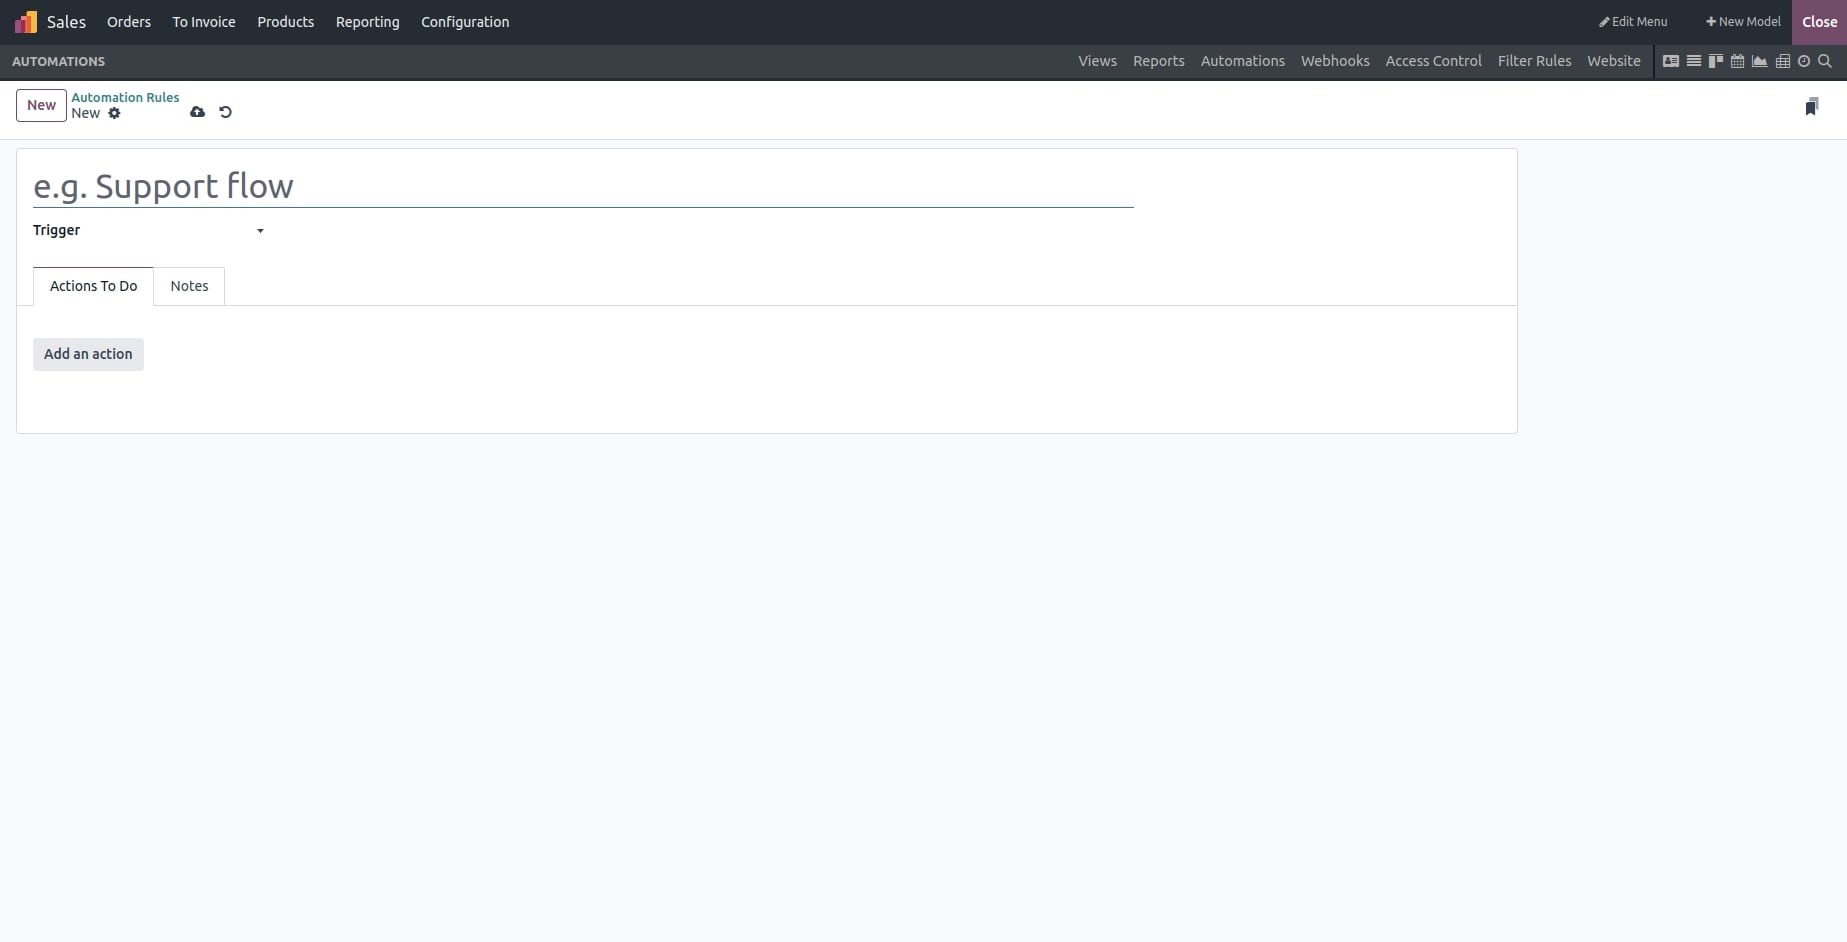Open the kanban view editor icon
Screen dimensions: 1847x942
pyautogui.click(x=1716, y=61)
